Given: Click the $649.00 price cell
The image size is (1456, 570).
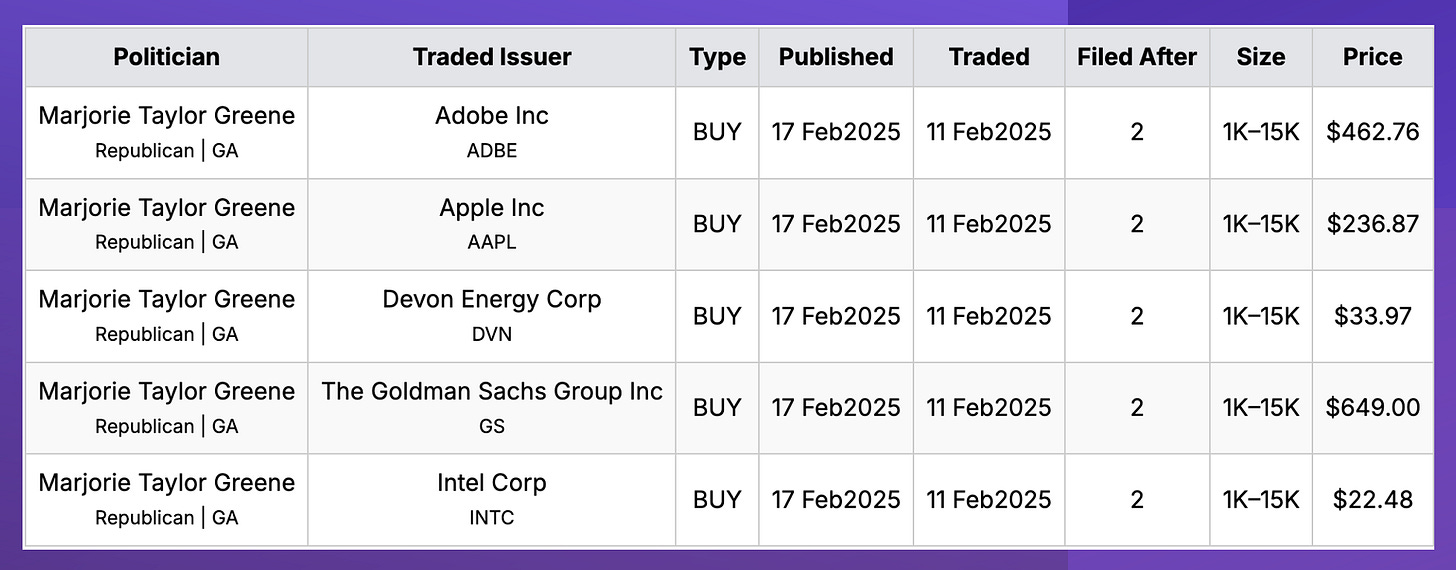Looking at the screenshot, I should (1373, 408).
